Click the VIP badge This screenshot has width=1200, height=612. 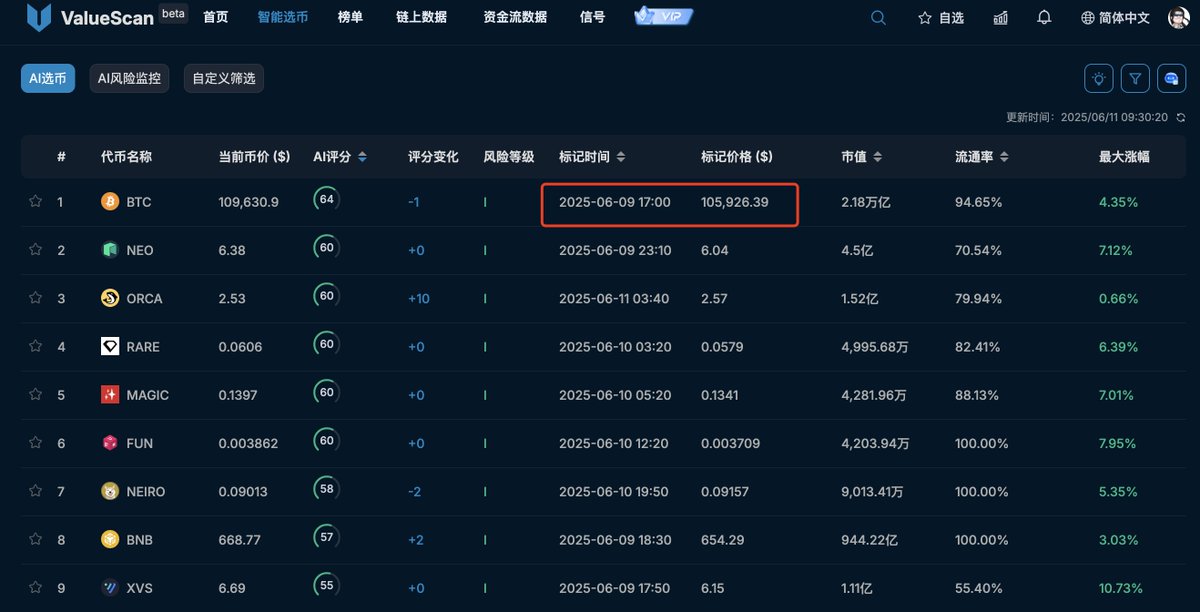[x=664, y=16]
